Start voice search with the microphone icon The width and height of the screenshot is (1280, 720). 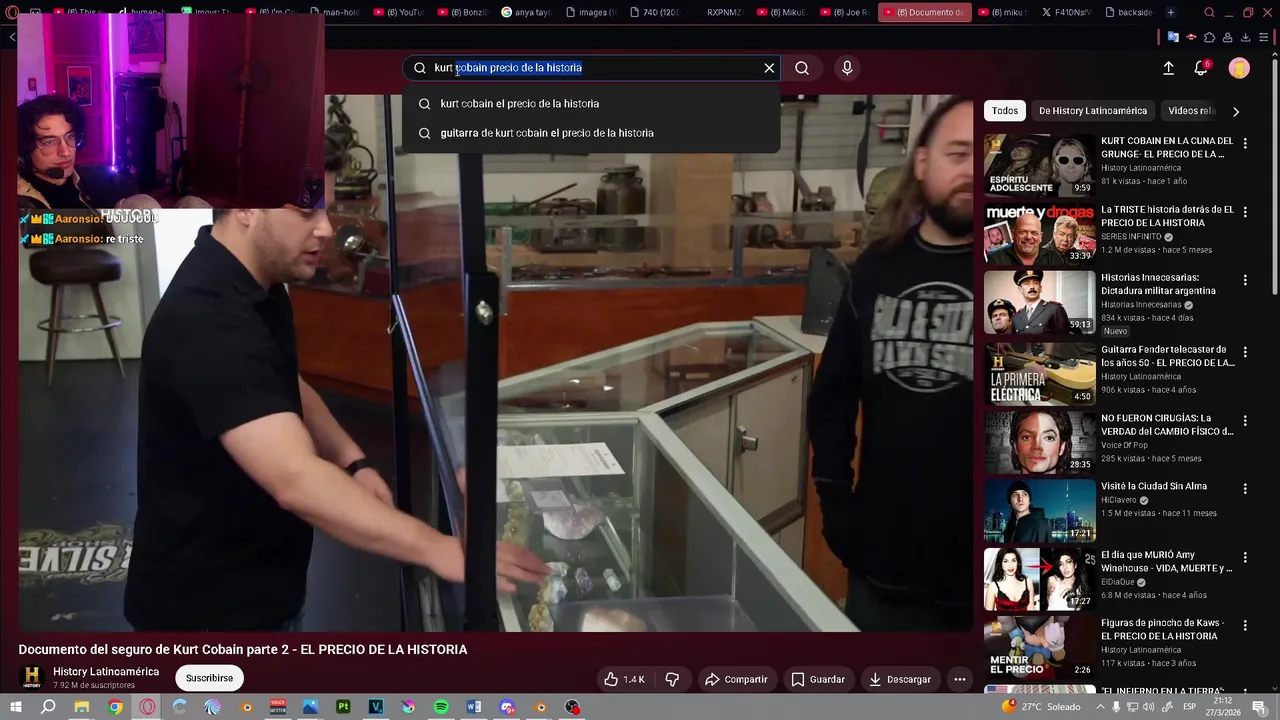coord(847,68)
